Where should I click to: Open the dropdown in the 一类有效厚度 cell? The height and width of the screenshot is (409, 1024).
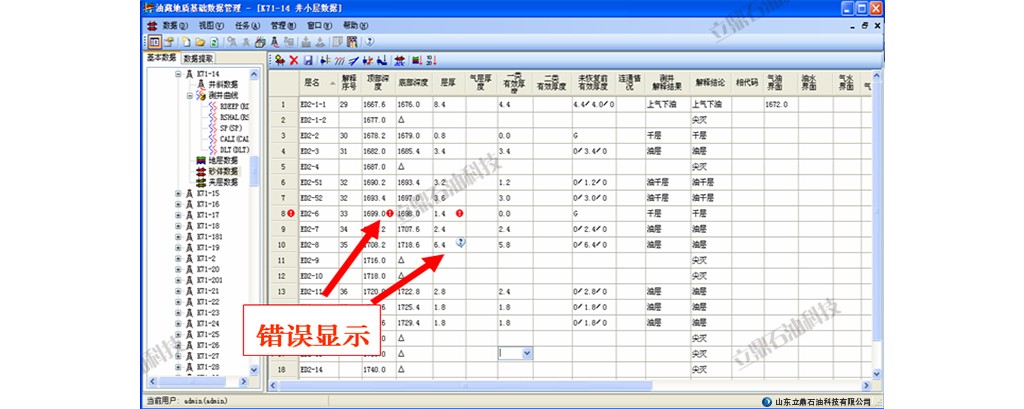(x=527, y=353)
